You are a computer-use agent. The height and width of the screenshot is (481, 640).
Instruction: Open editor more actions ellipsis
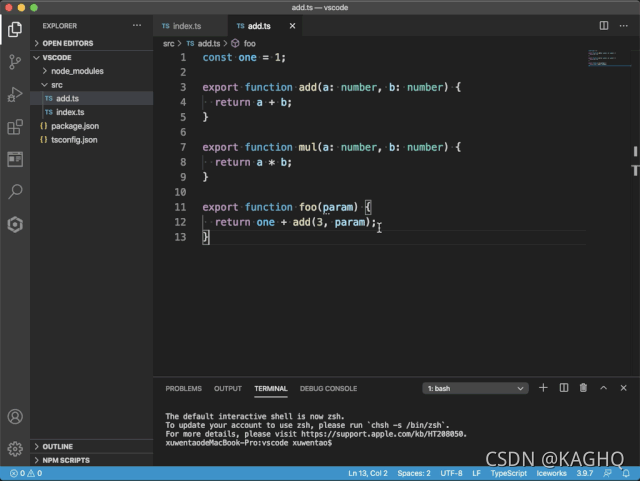(x=623, y=26)
